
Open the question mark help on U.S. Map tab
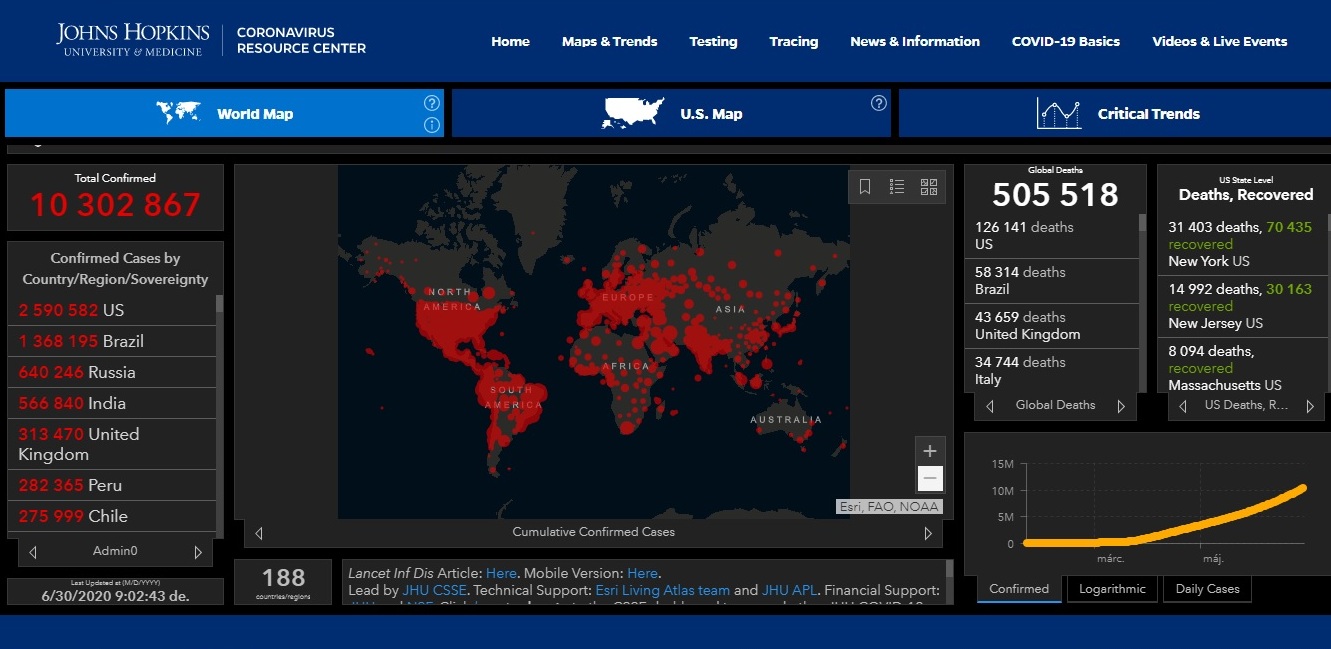879,102
